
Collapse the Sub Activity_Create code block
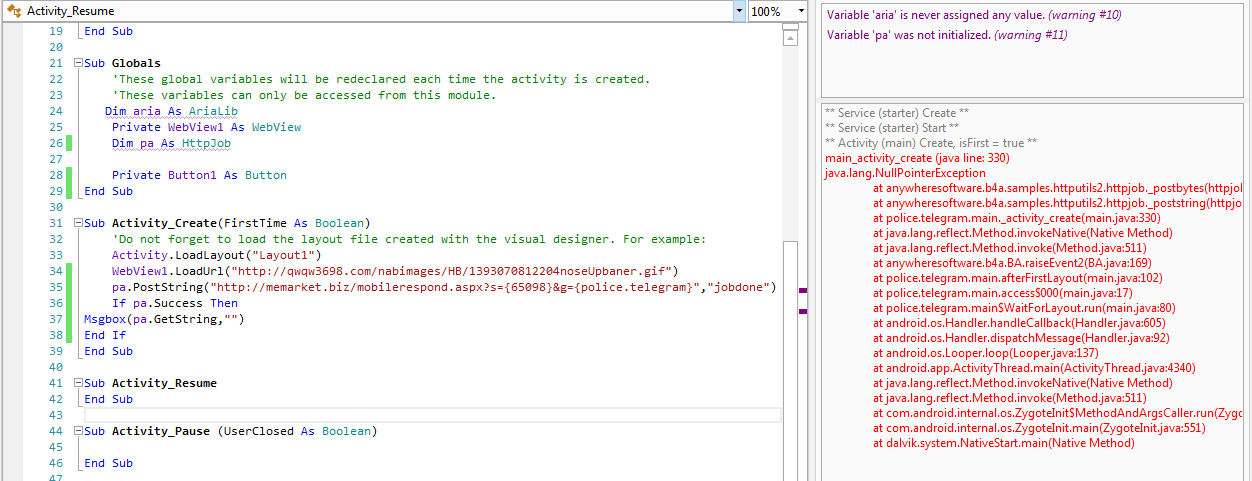point(78,223)
